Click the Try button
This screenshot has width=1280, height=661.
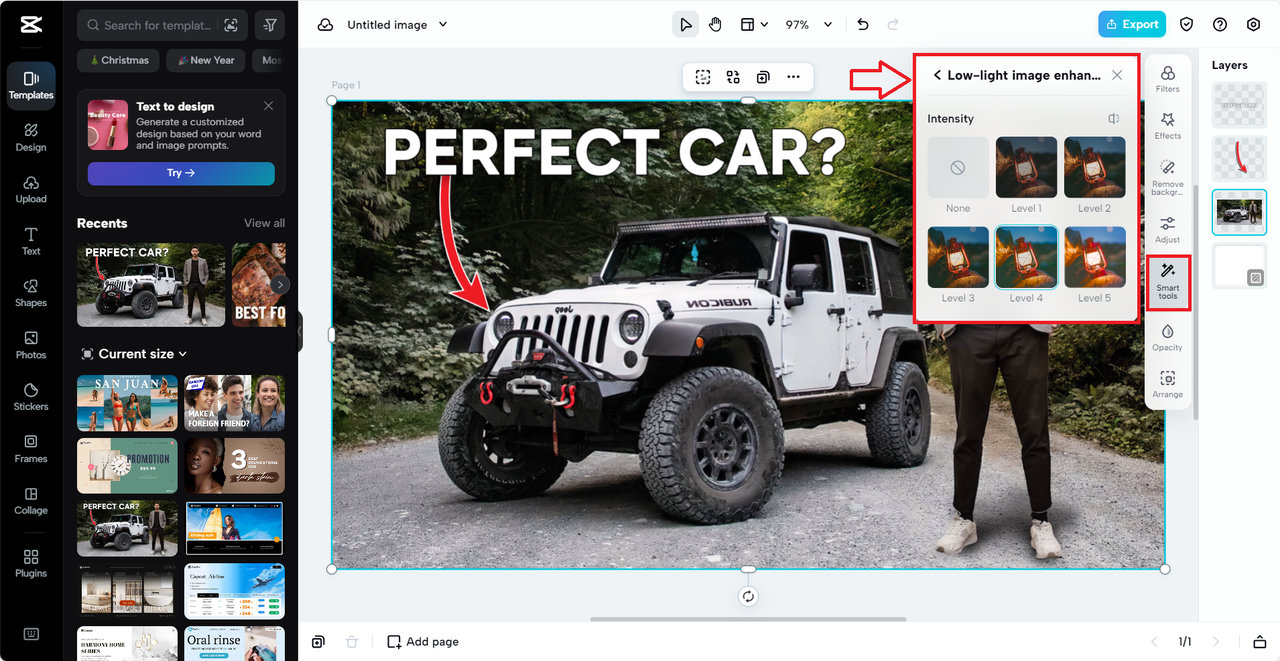(x=181, y=173)
